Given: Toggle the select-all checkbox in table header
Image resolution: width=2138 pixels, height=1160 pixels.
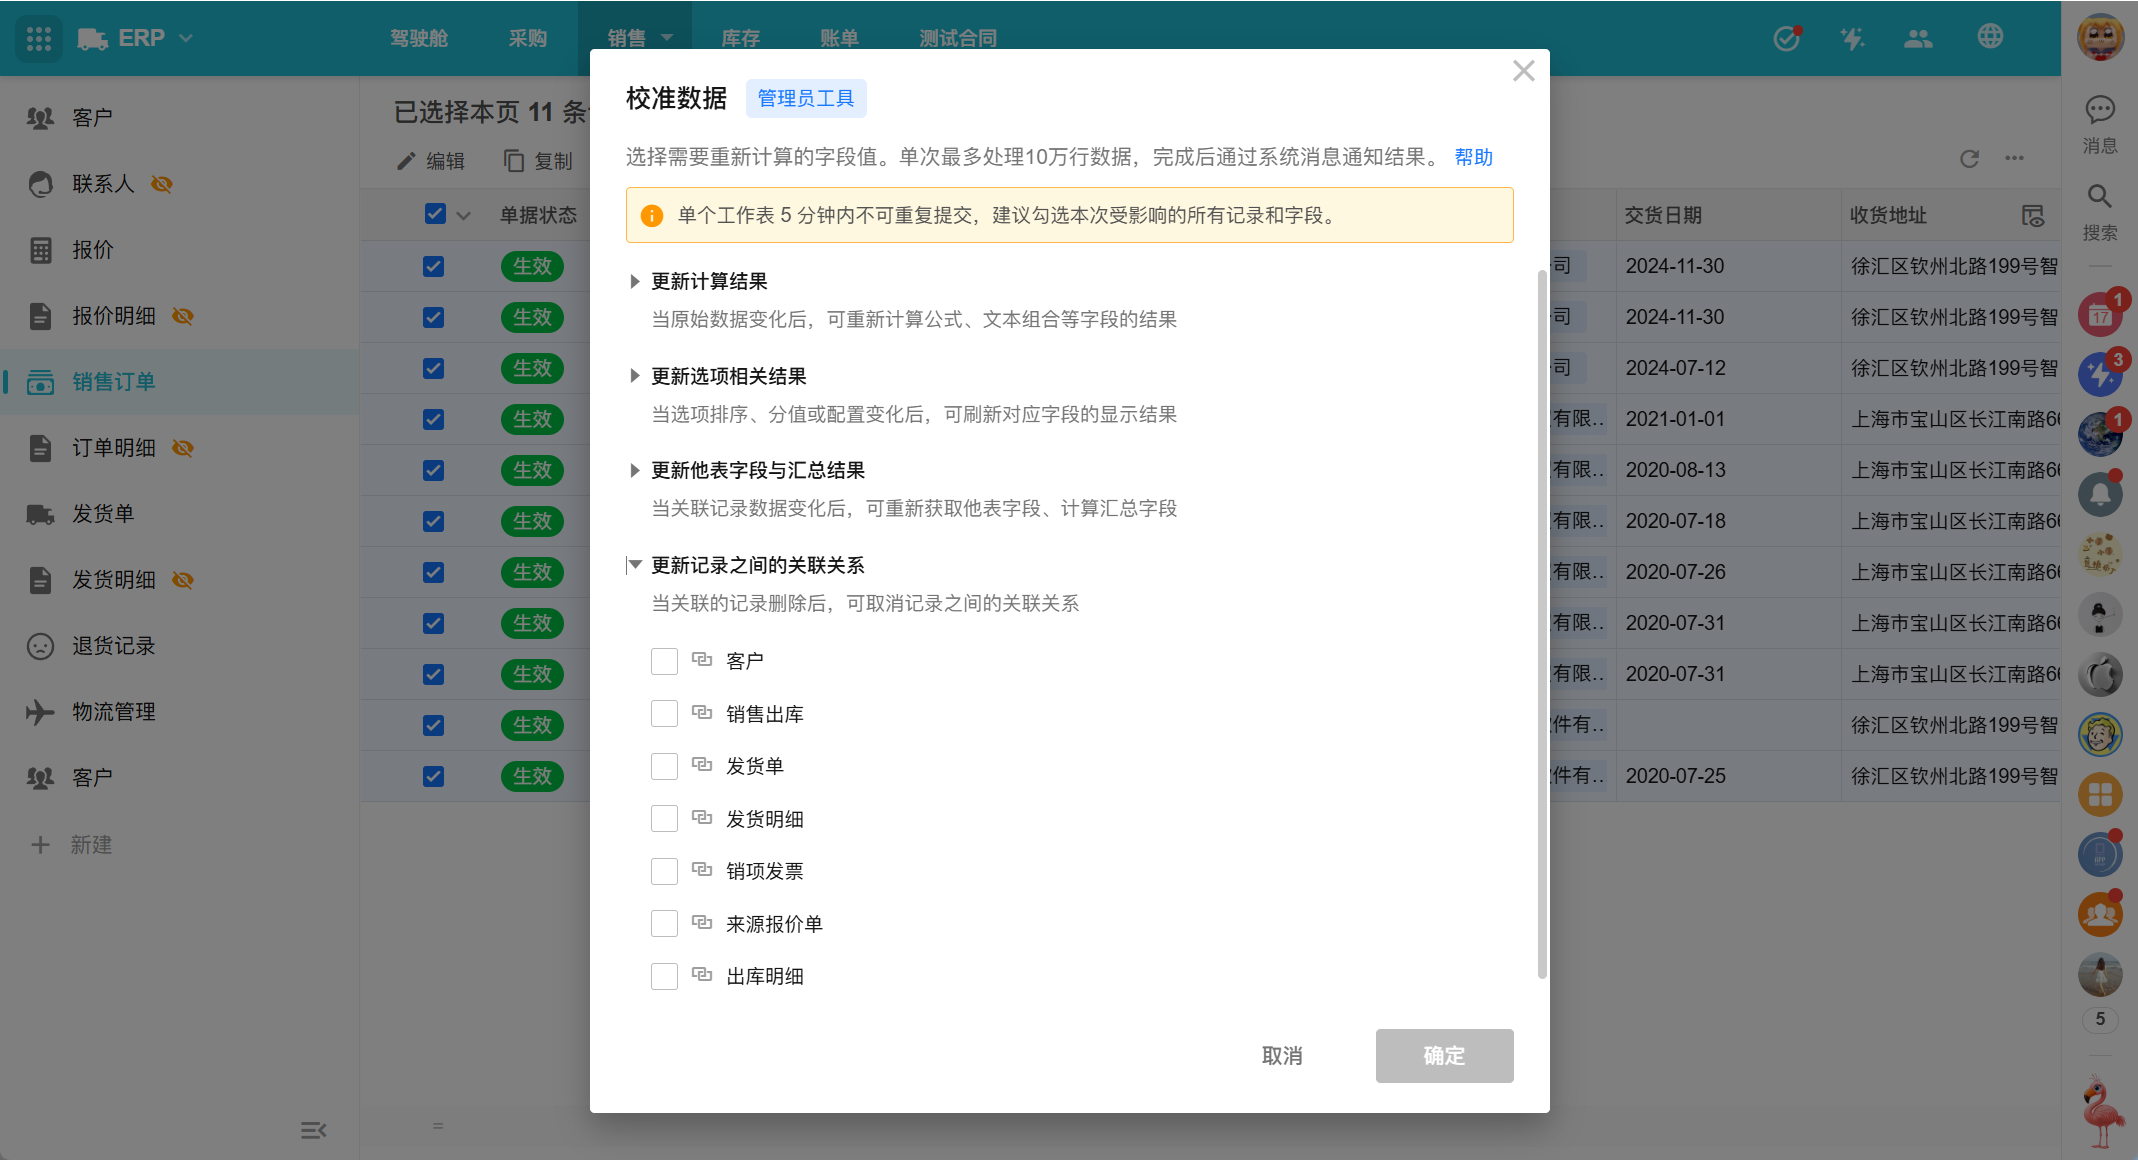Looking at the screenshot, I should click(x=435, y=214).
